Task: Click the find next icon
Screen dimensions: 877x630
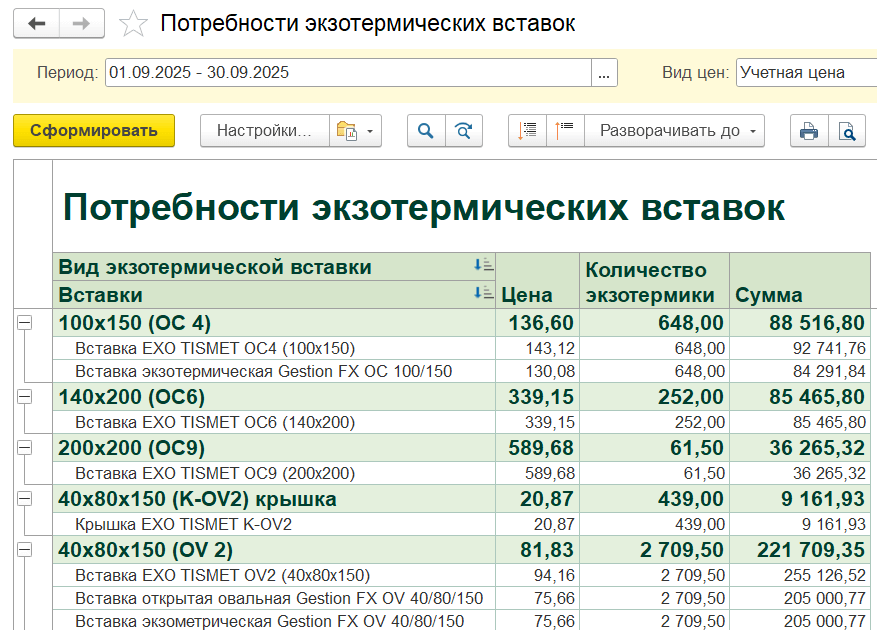Action: [x=463, y=131]
